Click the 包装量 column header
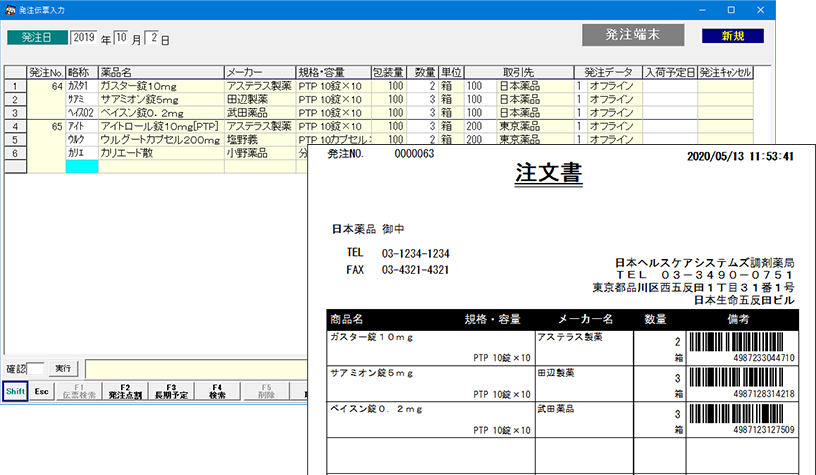816x475 pixels. click(388, 72)
